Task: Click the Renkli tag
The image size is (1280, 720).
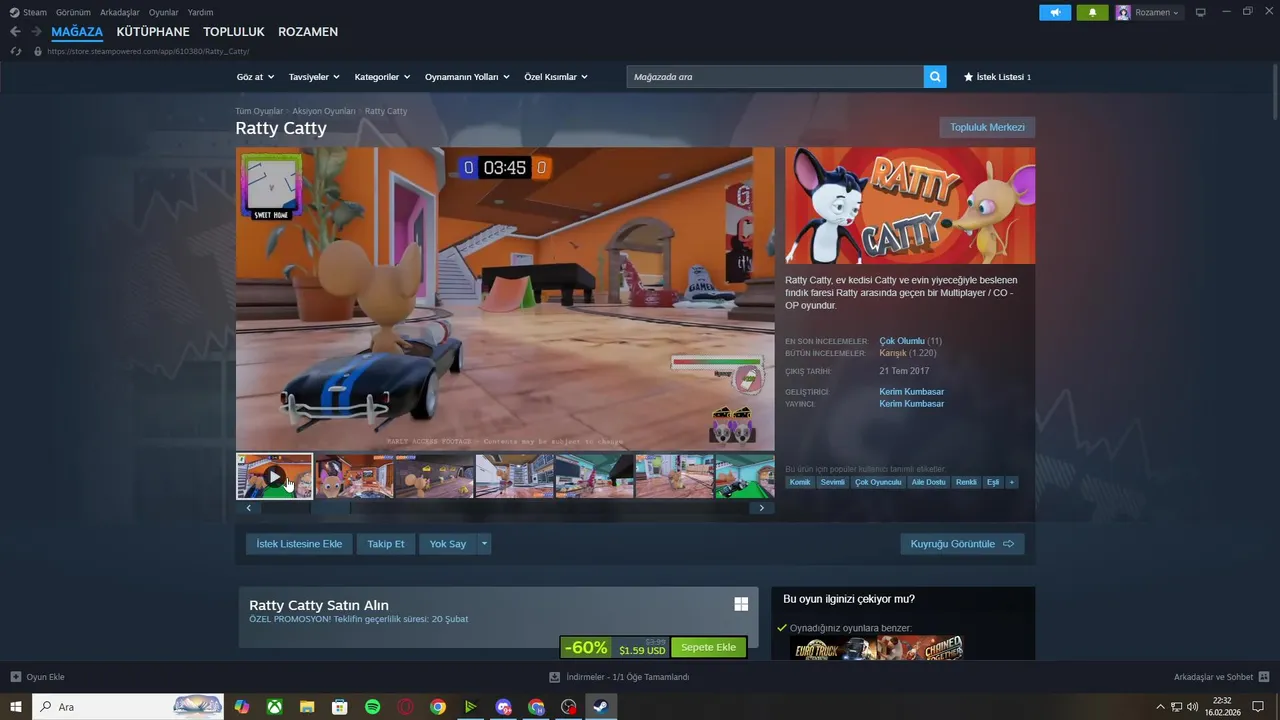Action: pyautogui.click(x=966, y=482)
